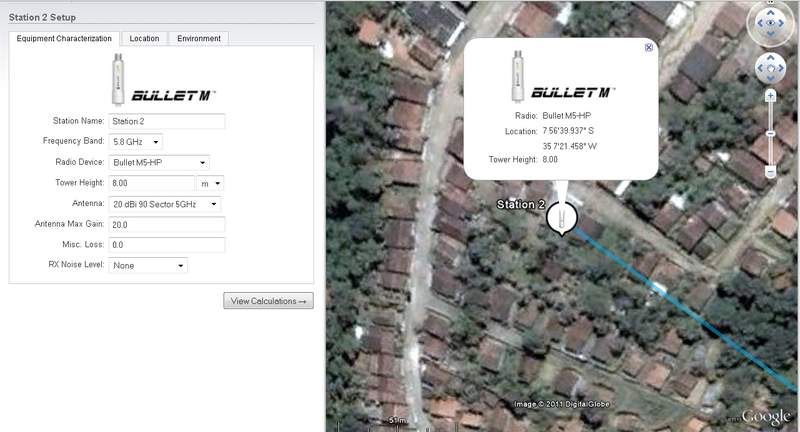Viewport: 800px width, 432px height.
Task: Click the Tower Height 8.00 value in popup
Action: click(550, 160)
